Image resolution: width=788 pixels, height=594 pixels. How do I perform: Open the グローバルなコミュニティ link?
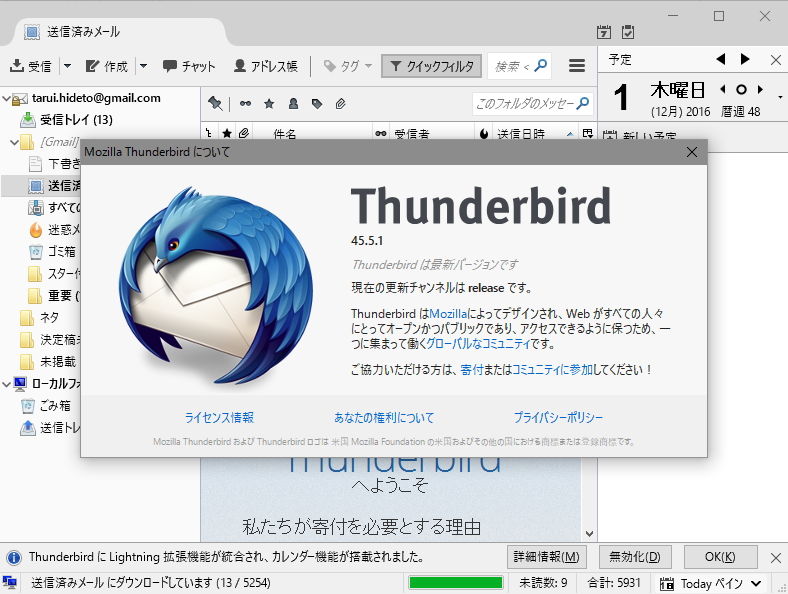tap(478, 344)
